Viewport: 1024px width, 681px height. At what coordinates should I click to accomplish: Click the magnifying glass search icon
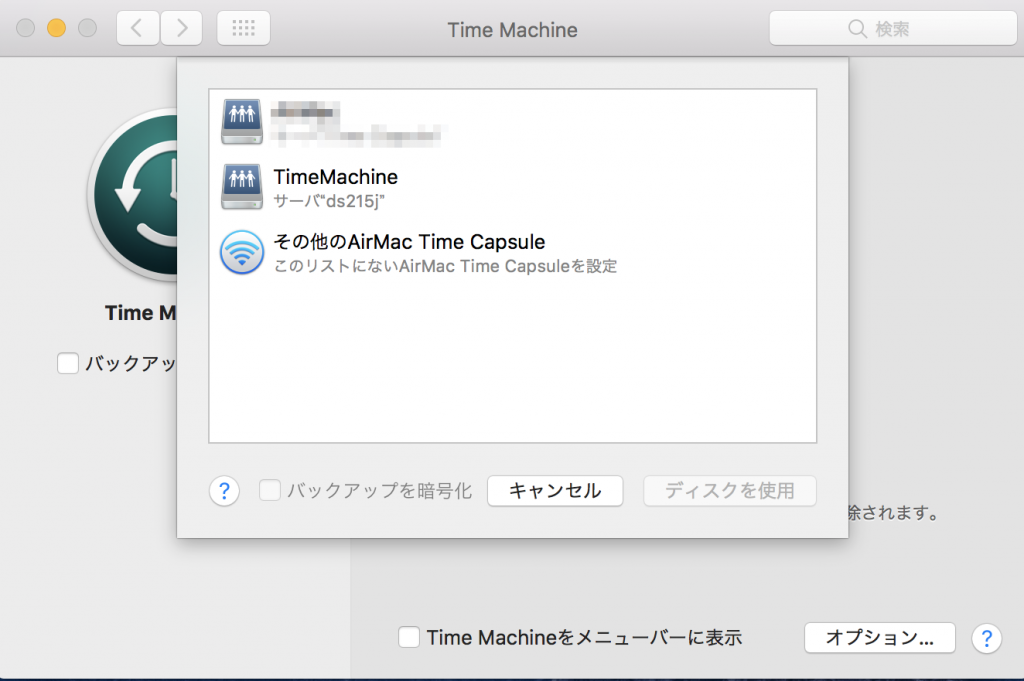857,29
